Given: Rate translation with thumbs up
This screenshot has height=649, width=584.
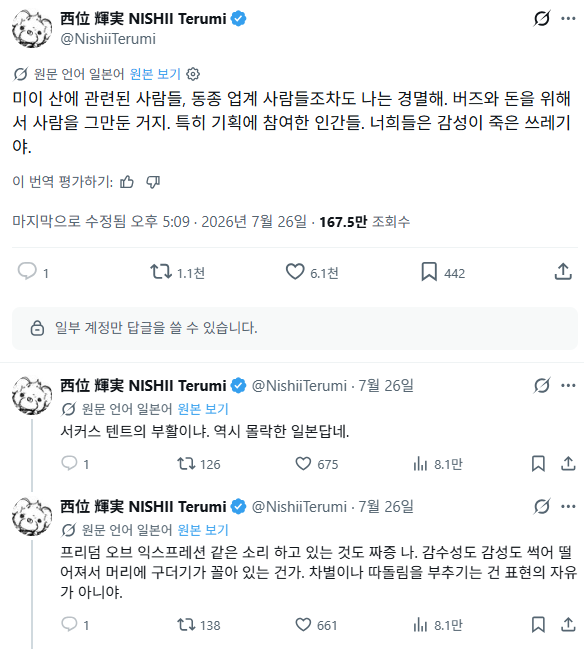Looking at the screenshot, I should (x=127, y=182).
